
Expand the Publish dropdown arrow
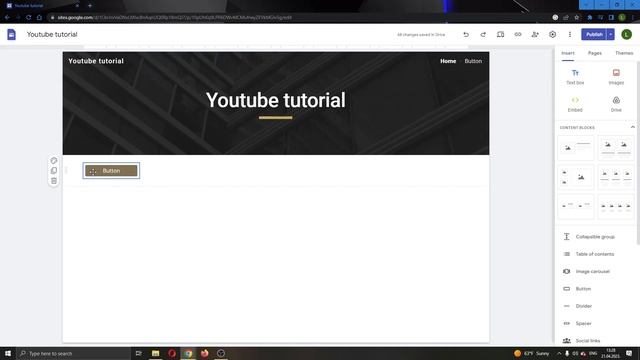tap(611, 34)
